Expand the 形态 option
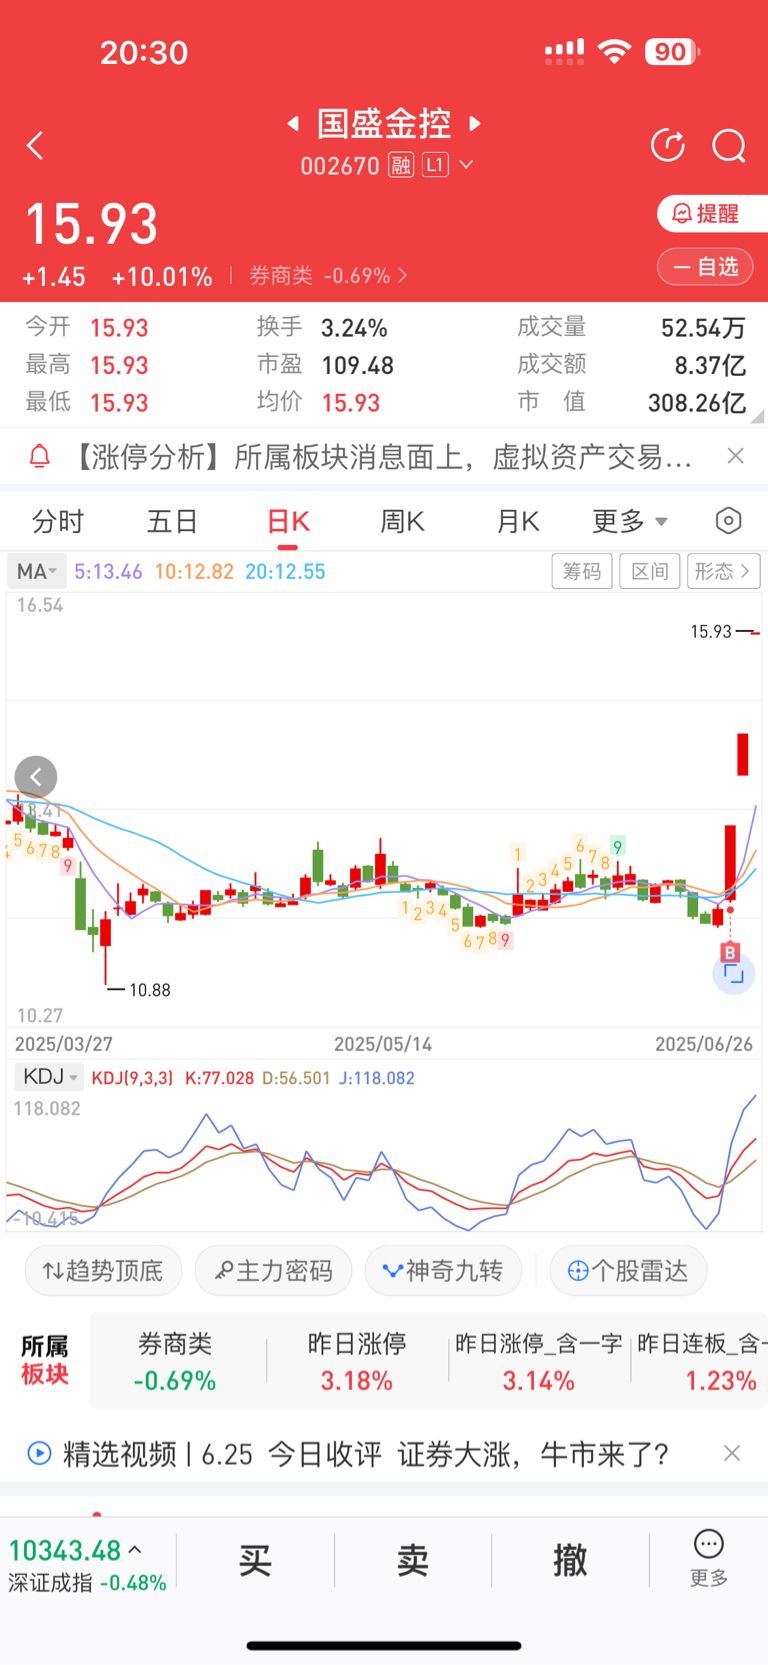The width and height of the screenshot is (768, 1665). (724, 571)
